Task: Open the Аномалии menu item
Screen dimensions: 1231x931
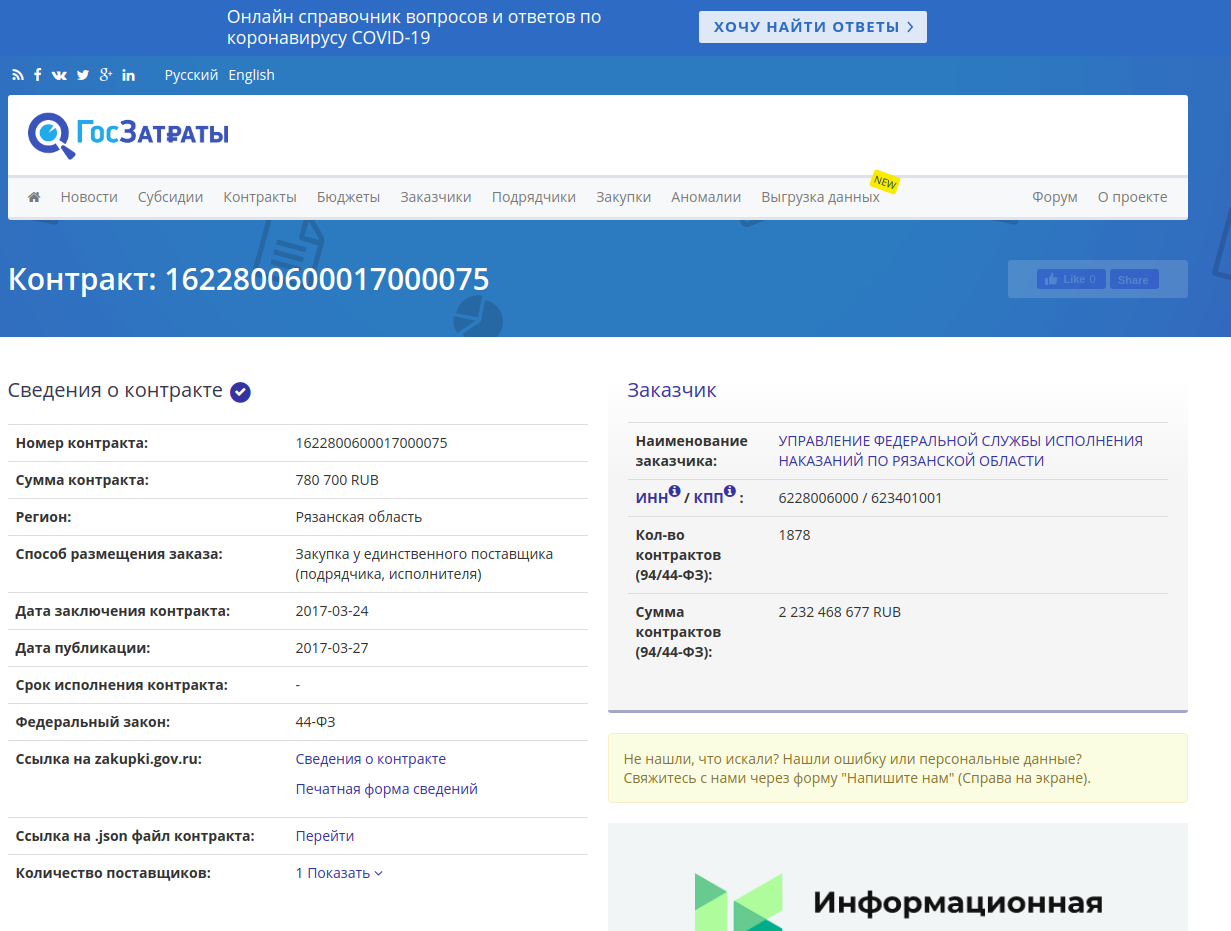Action: tap(706, 197)
